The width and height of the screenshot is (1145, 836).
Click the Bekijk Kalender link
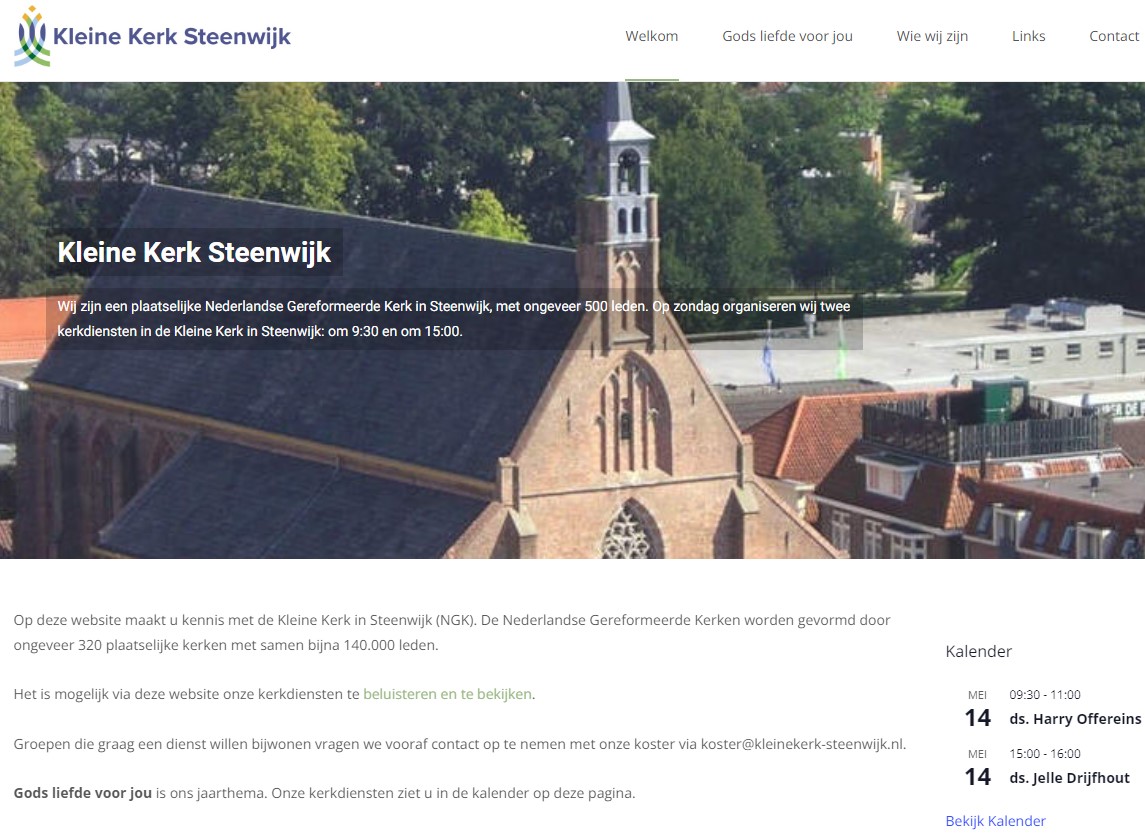995,821
